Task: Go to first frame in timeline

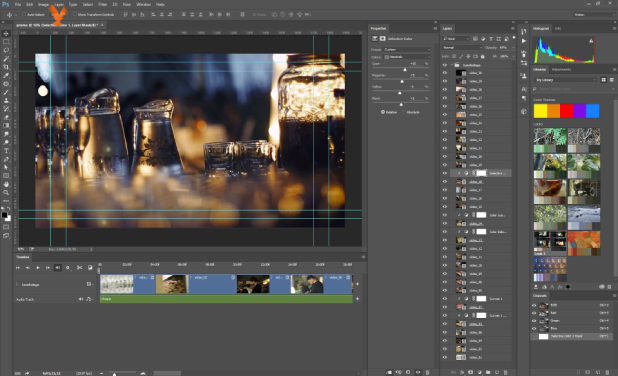Action: [18, 268]
